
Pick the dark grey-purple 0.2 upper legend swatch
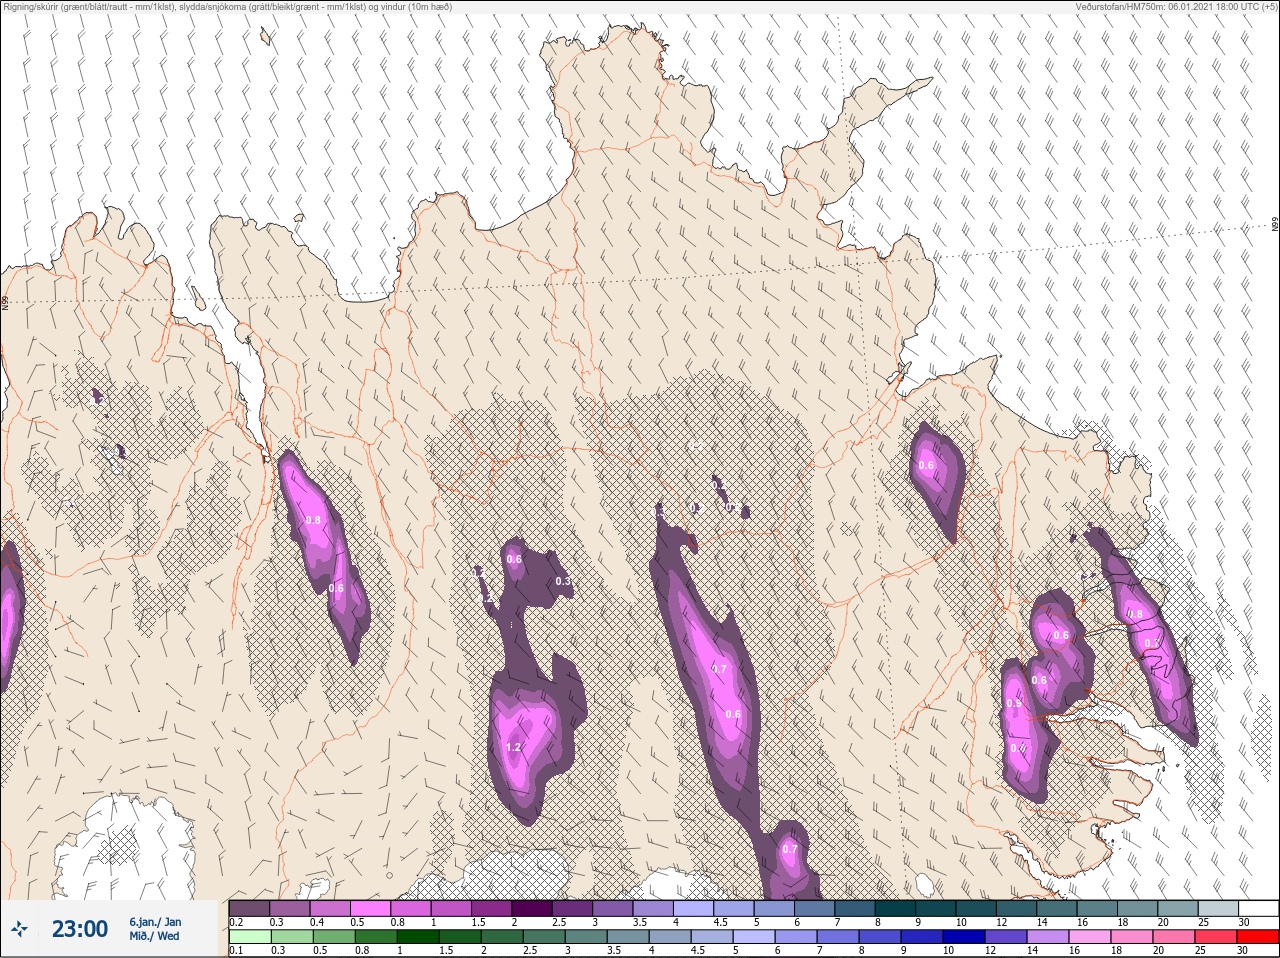pyautogui.click(x=249, y=908)
